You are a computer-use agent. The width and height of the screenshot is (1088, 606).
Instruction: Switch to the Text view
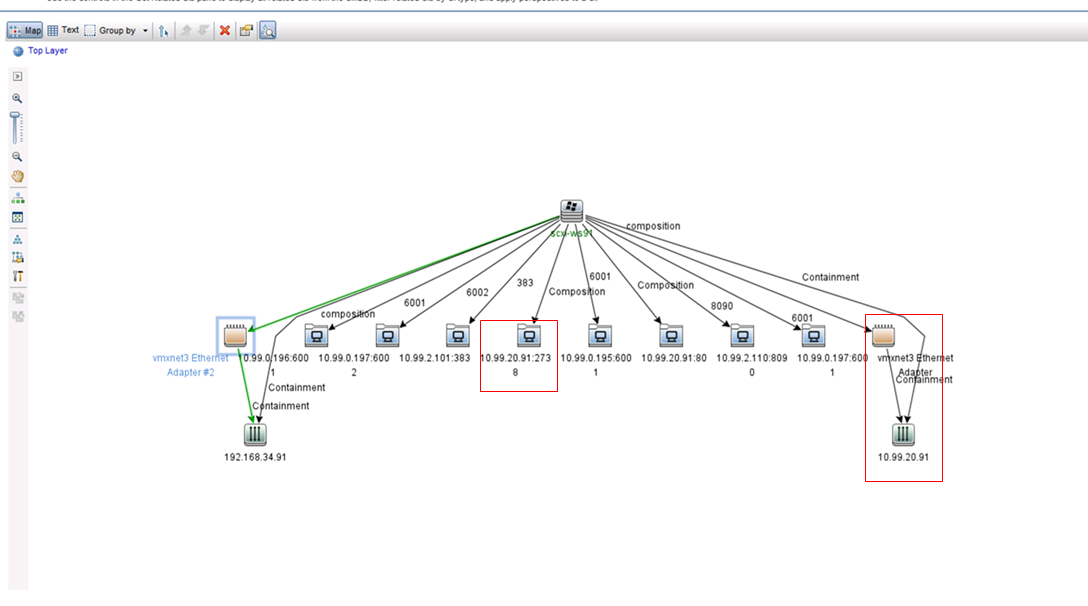[63, 30]
